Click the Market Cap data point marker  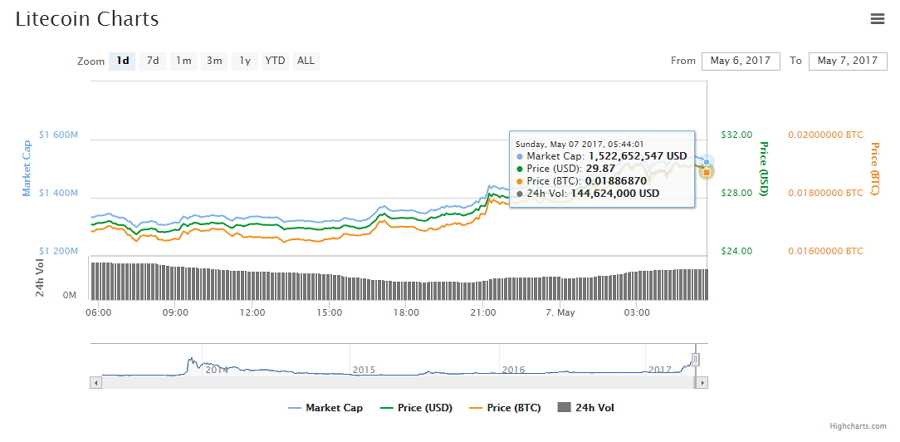pyautogui.click(x=707, y=162)
